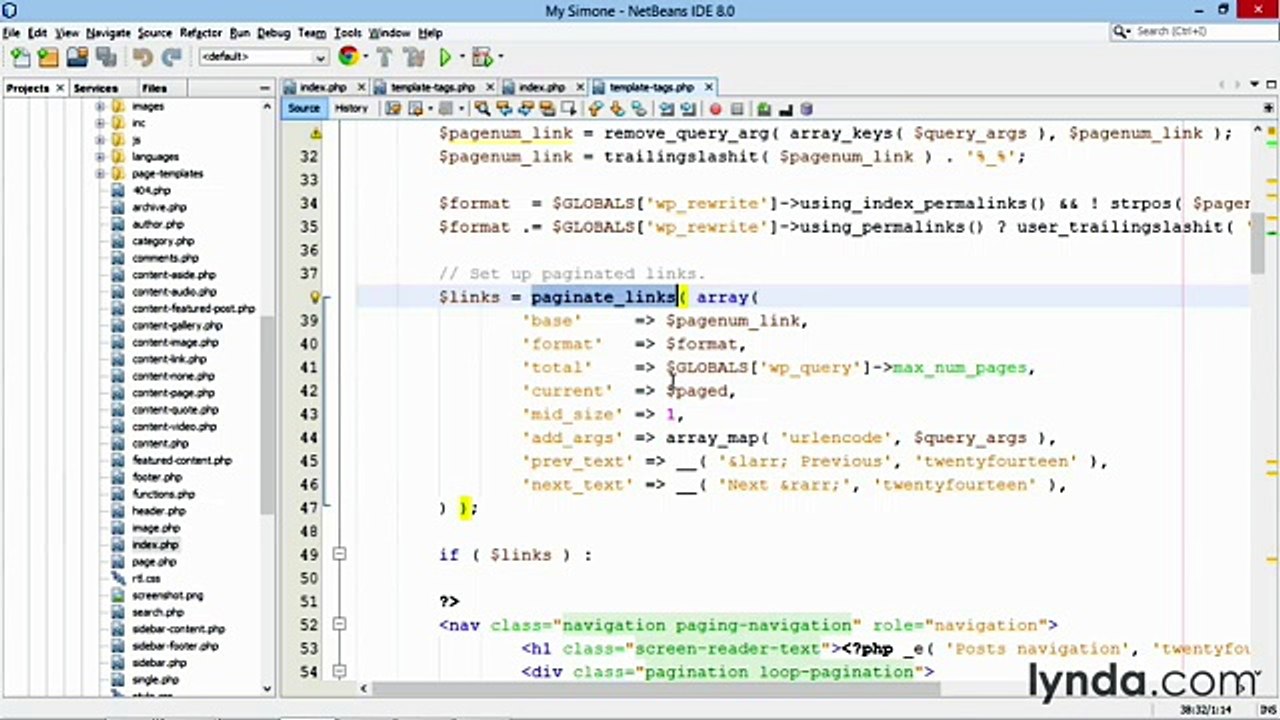Click the green icon after macro buttons
The height and width of the screenshot is (720, 1280).
(x=763, y=108)
